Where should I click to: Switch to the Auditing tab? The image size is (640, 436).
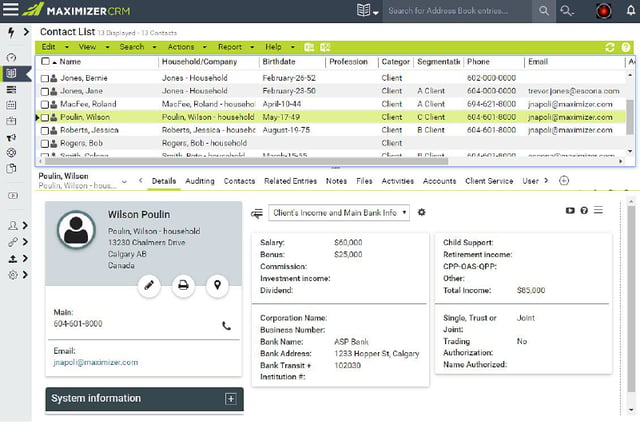pyautogui.click(x=200, y=181)
